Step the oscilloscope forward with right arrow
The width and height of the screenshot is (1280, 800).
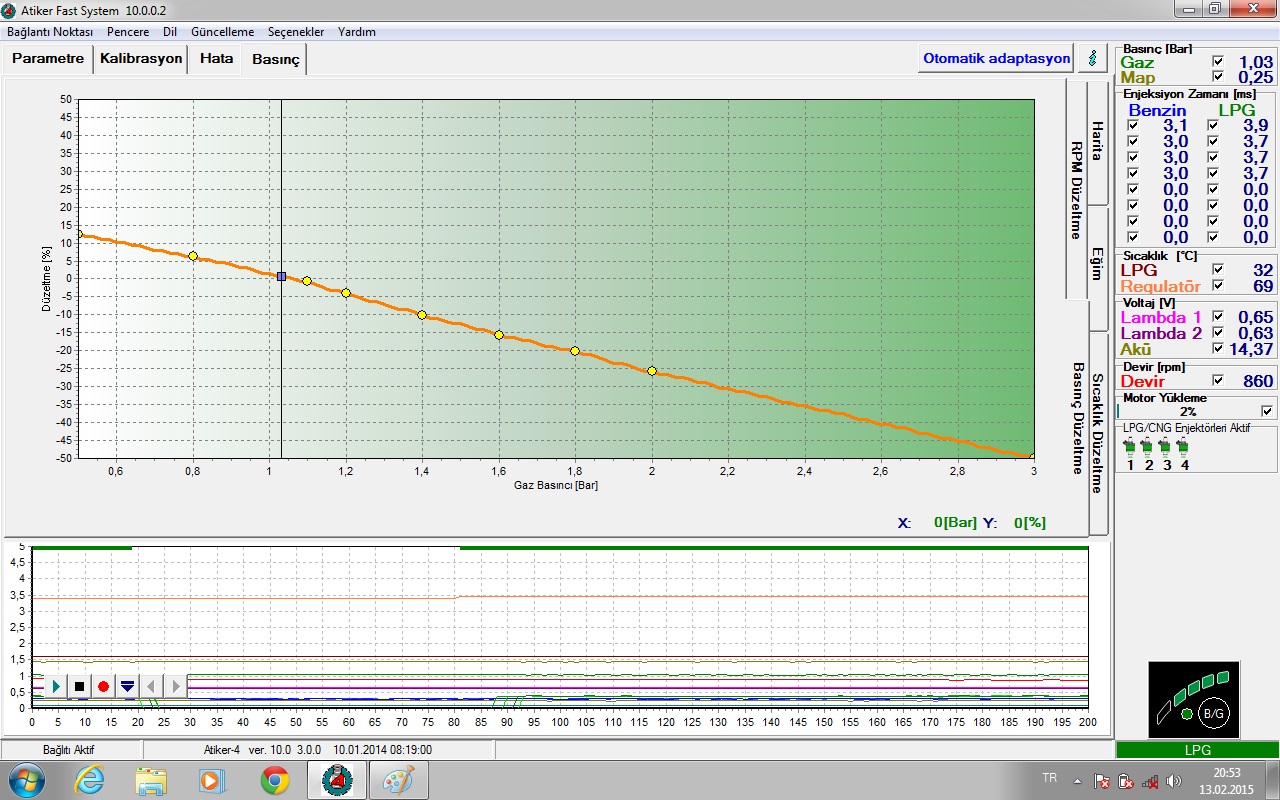[x=176, y=687]
